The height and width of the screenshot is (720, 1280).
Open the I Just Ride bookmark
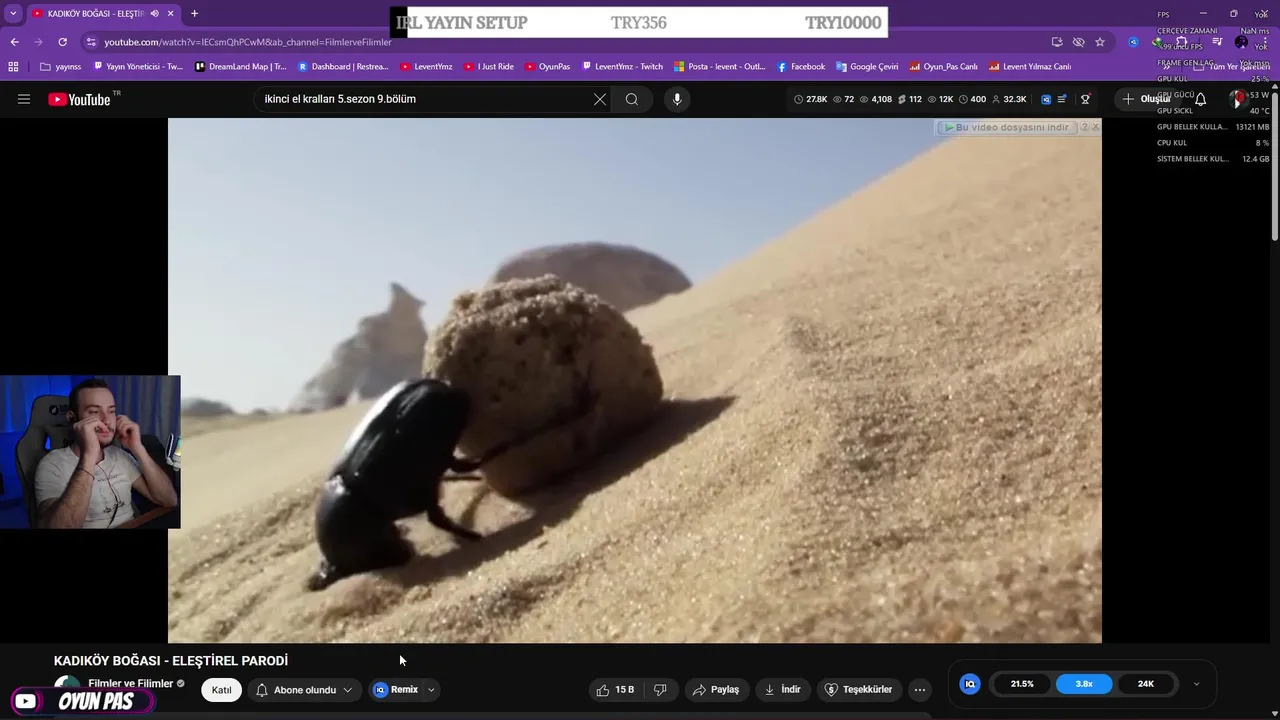pyautogui.click(x=488, y=67)
